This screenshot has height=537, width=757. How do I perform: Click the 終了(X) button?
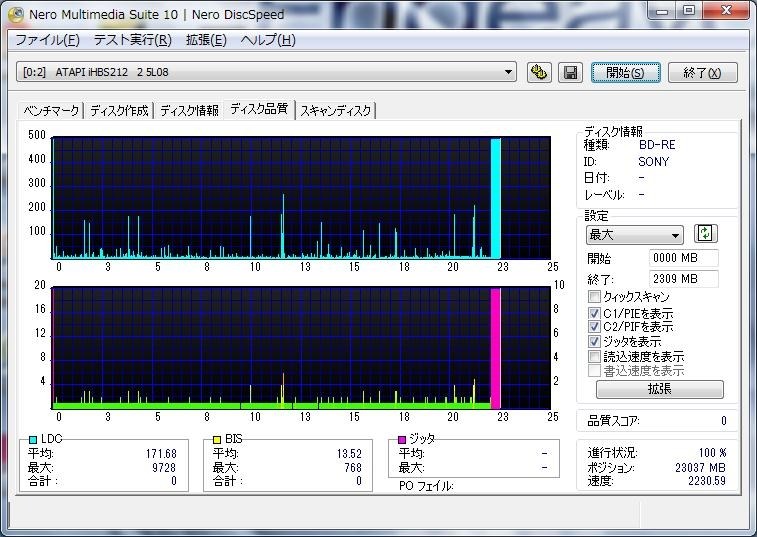coord(702,73)
